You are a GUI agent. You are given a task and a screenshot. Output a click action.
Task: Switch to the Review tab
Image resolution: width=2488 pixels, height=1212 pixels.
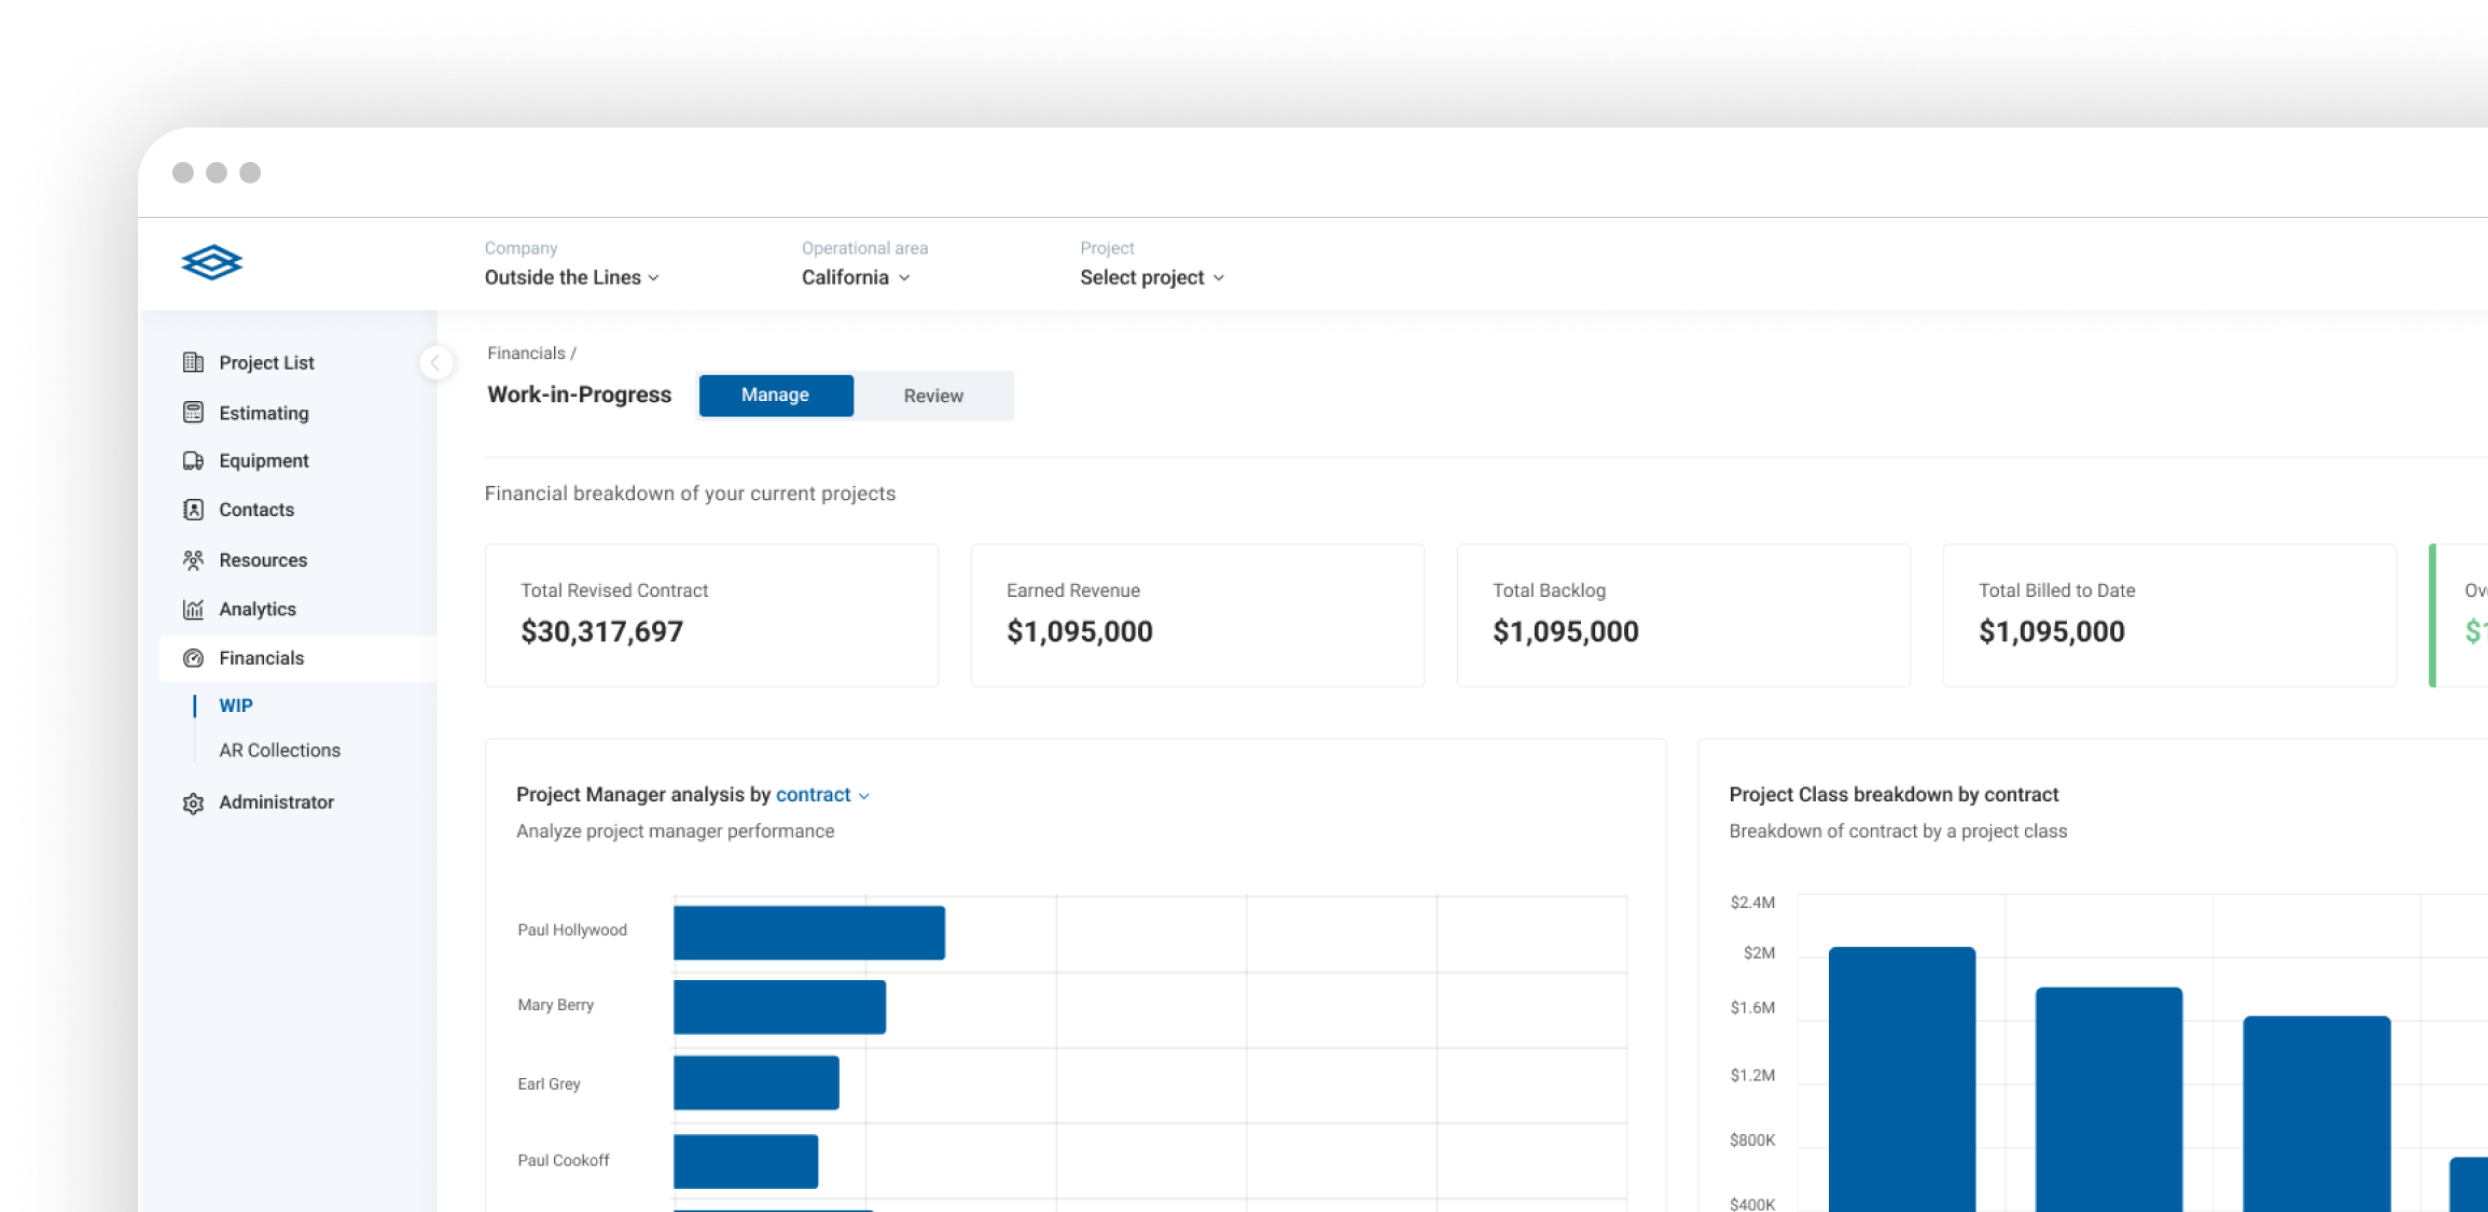[933, 396]
